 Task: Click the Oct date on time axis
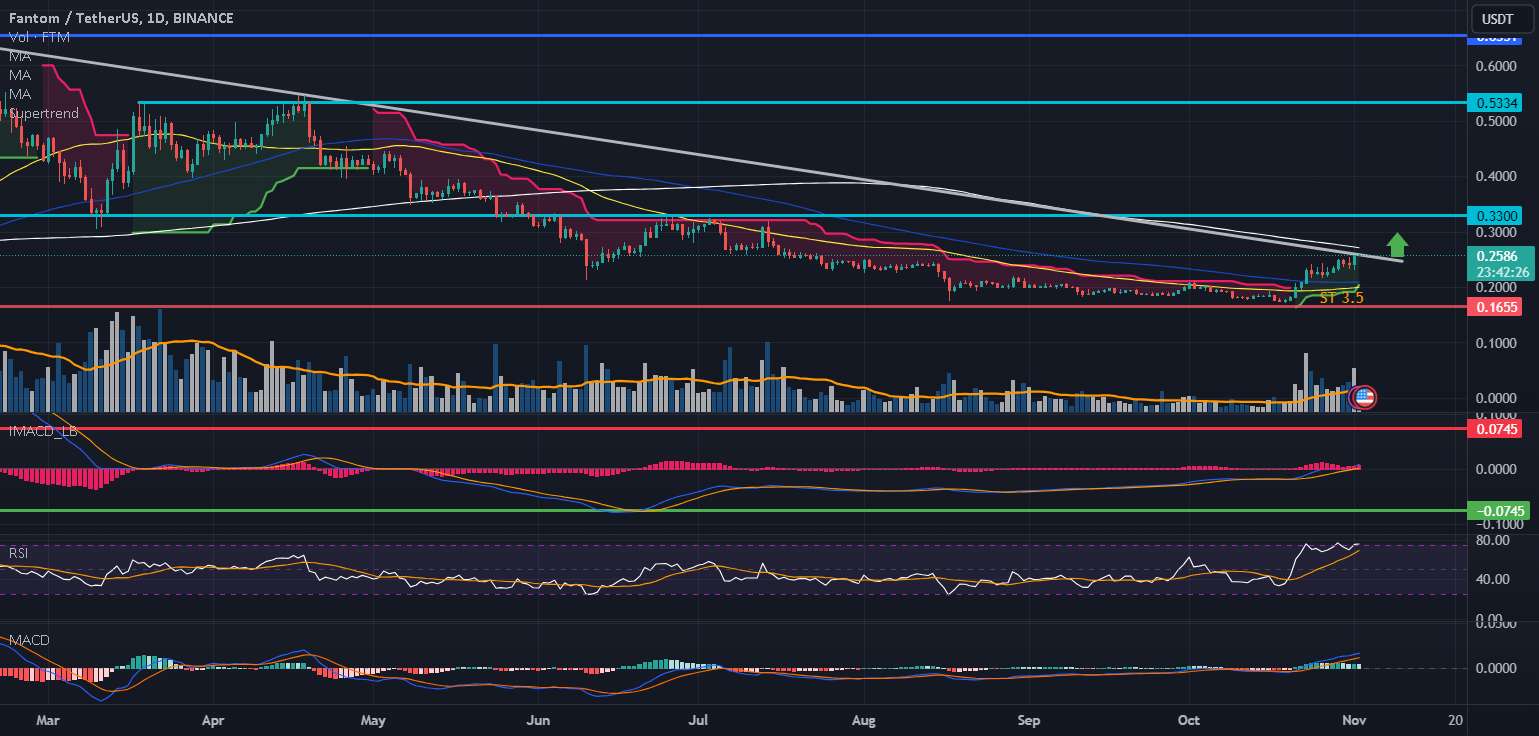tap(1189, 719)
